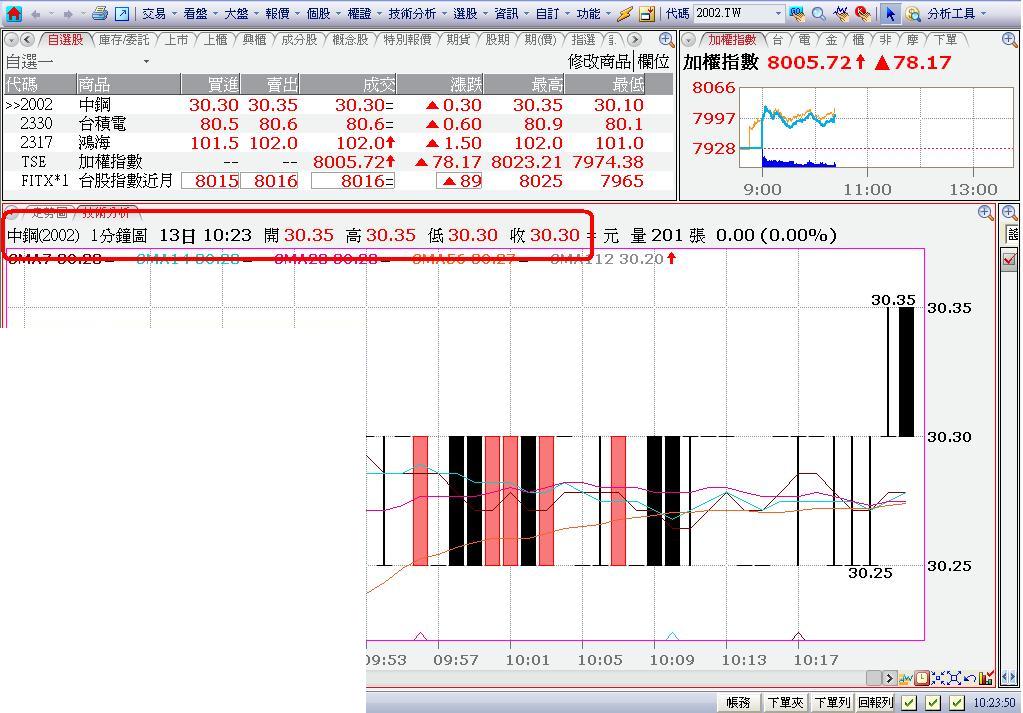The width and height of the screenshot is (1023, 713).
Task: Click the chart panel's inner magnifier icon
Action: click(986, 213)
